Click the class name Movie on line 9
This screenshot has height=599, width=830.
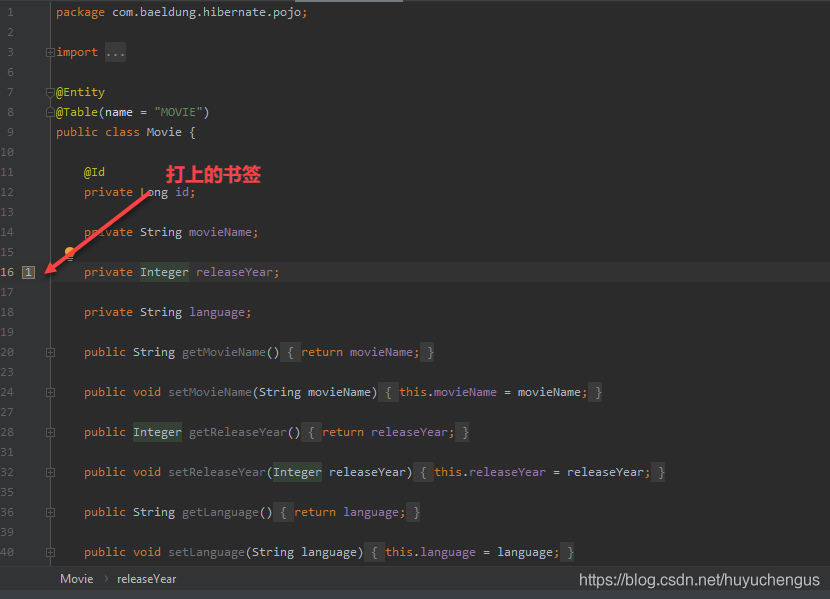tap(164, 132)
